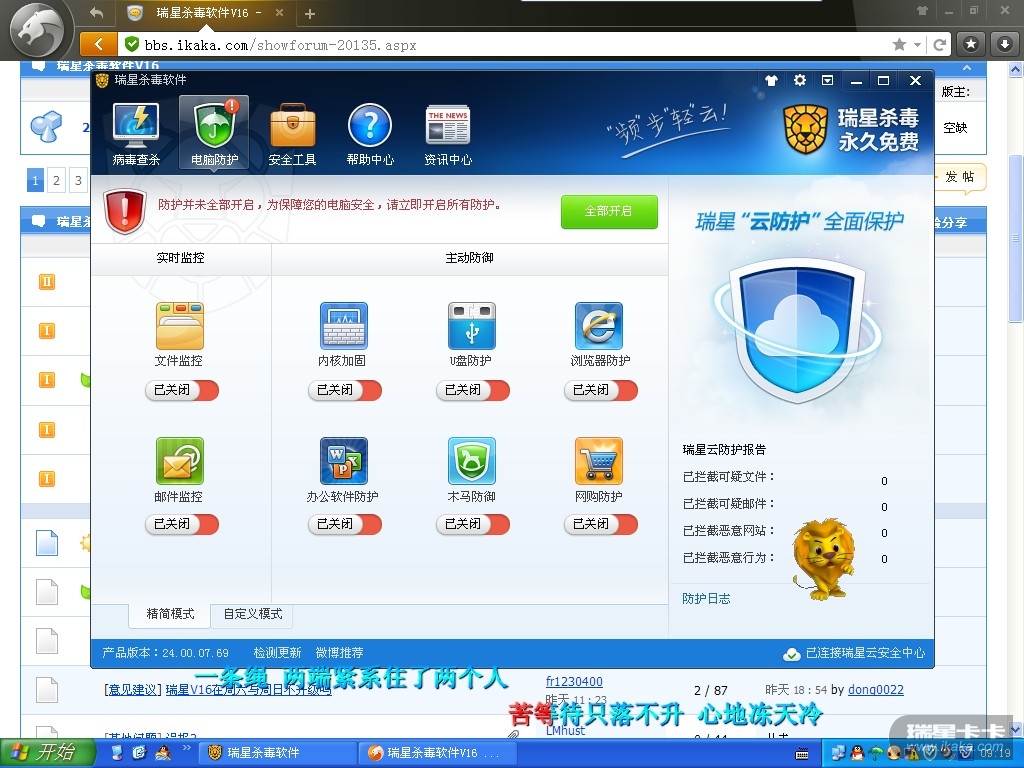Image resolution: width=1024 pixels, height=768 pixels.
Task: Open the 资讯中心 news icon
Action: pyautogui.click(x=447, y=133)
